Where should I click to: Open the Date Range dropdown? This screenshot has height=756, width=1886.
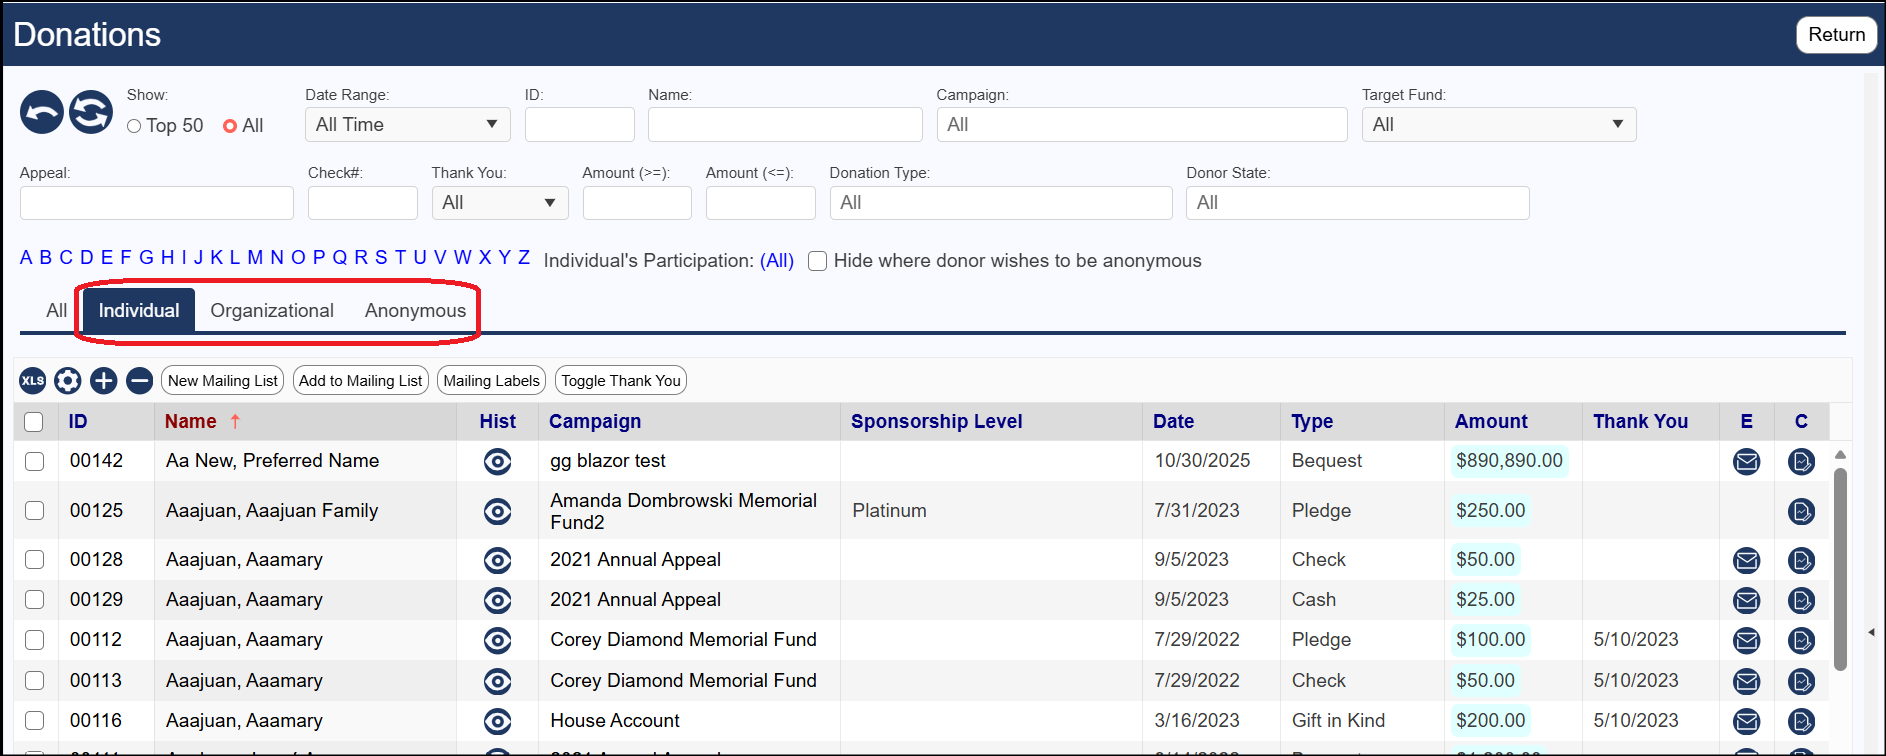click(407, 125)
